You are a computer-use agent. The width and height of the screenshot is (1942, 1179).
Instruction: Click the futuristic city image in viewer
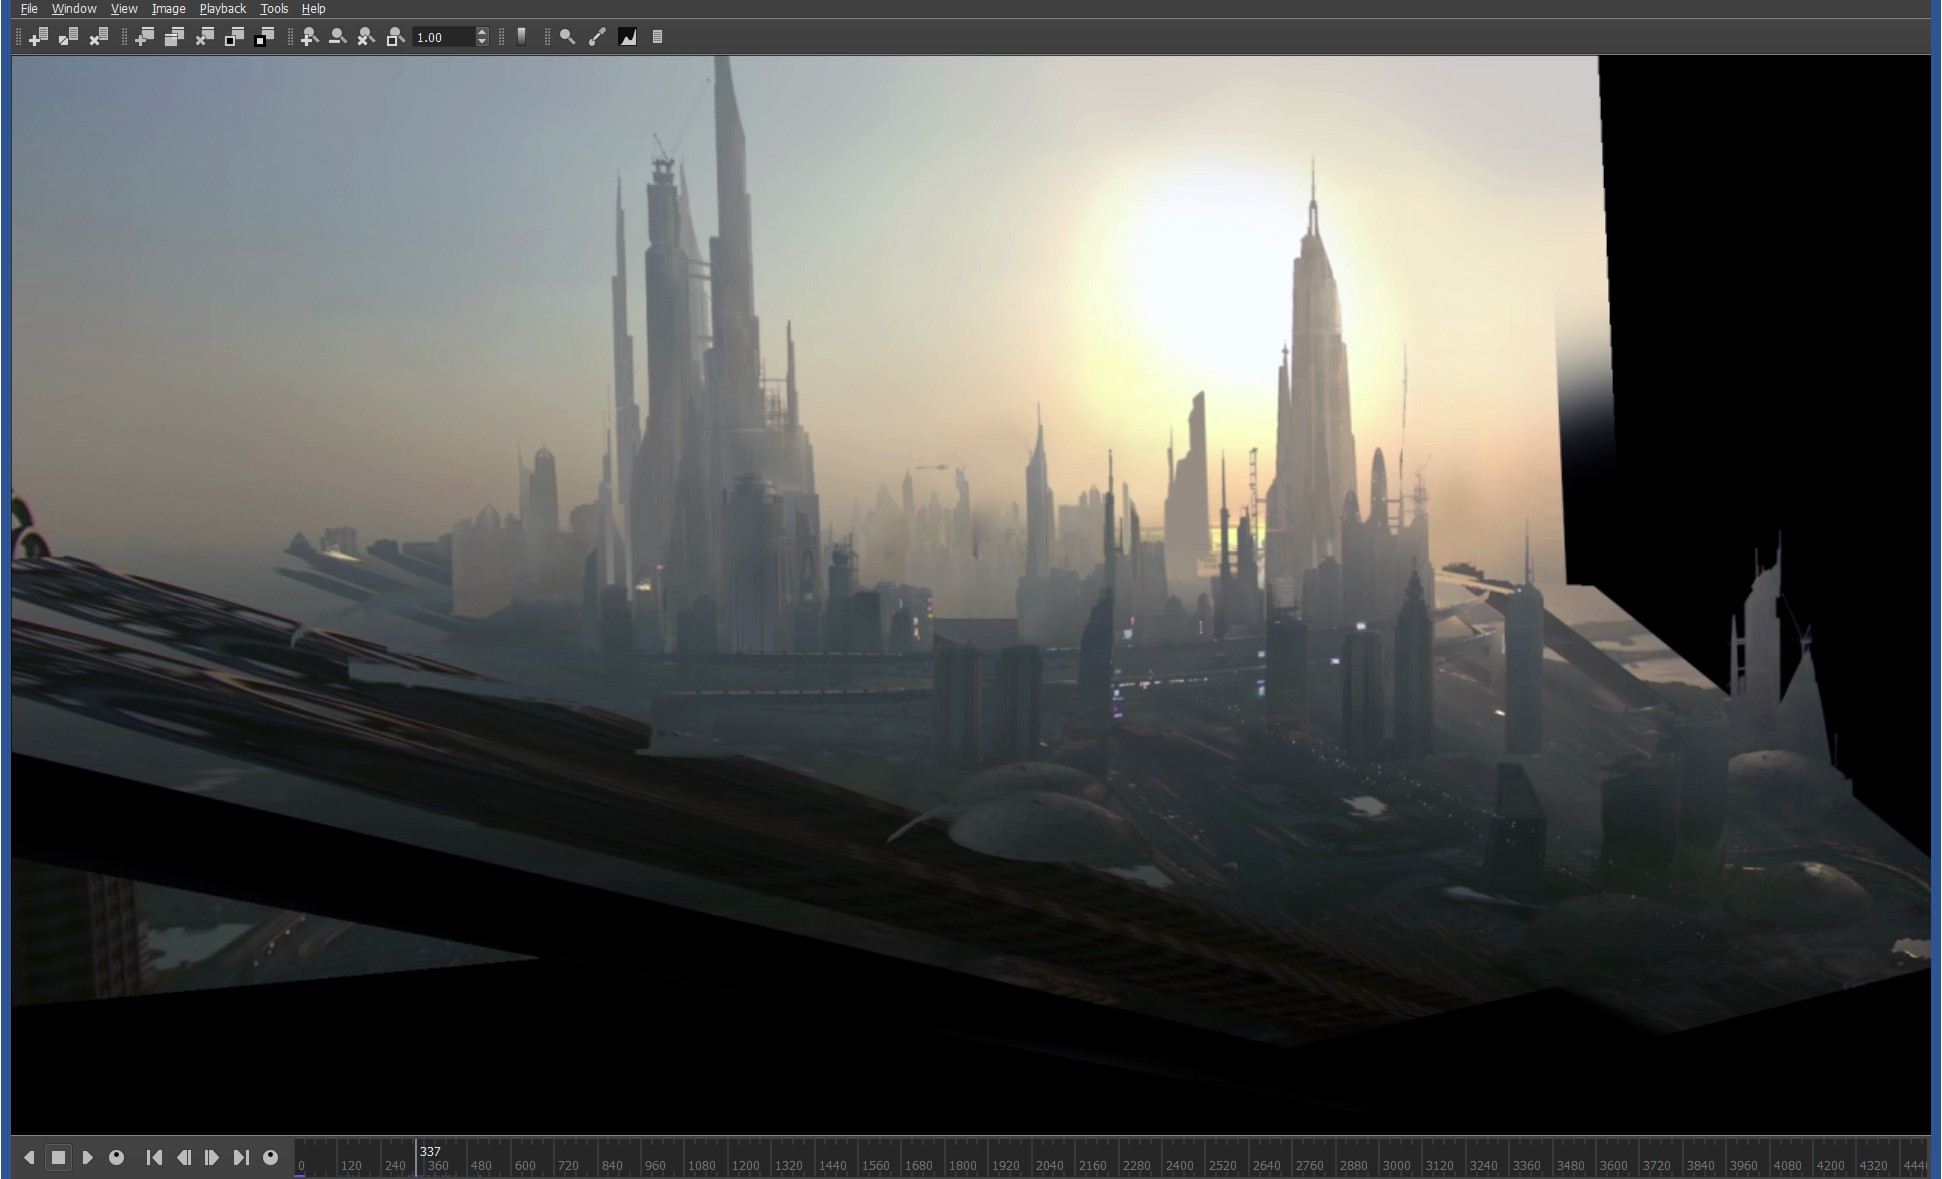[x=970, y=594]
